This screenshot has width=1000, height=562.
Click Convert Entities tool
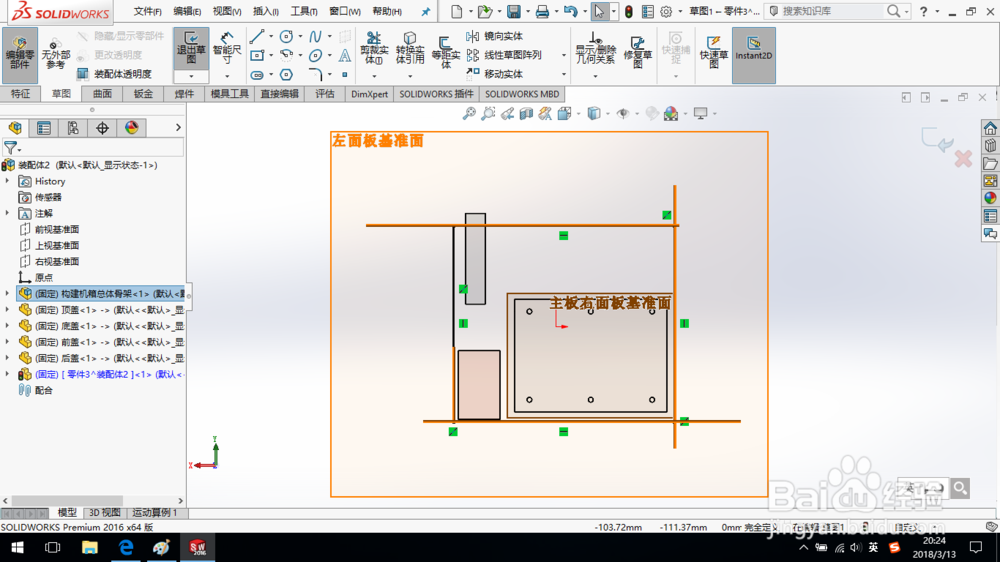pos(409,48)
